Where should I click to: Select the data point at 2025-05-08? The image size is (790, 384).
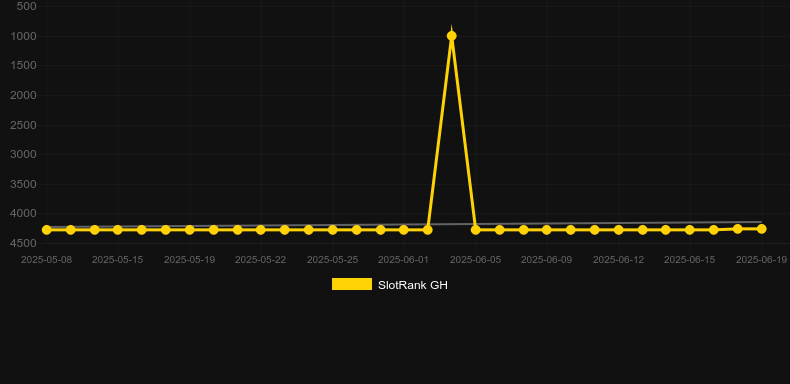pyautogui.click(x=46, y=230)
